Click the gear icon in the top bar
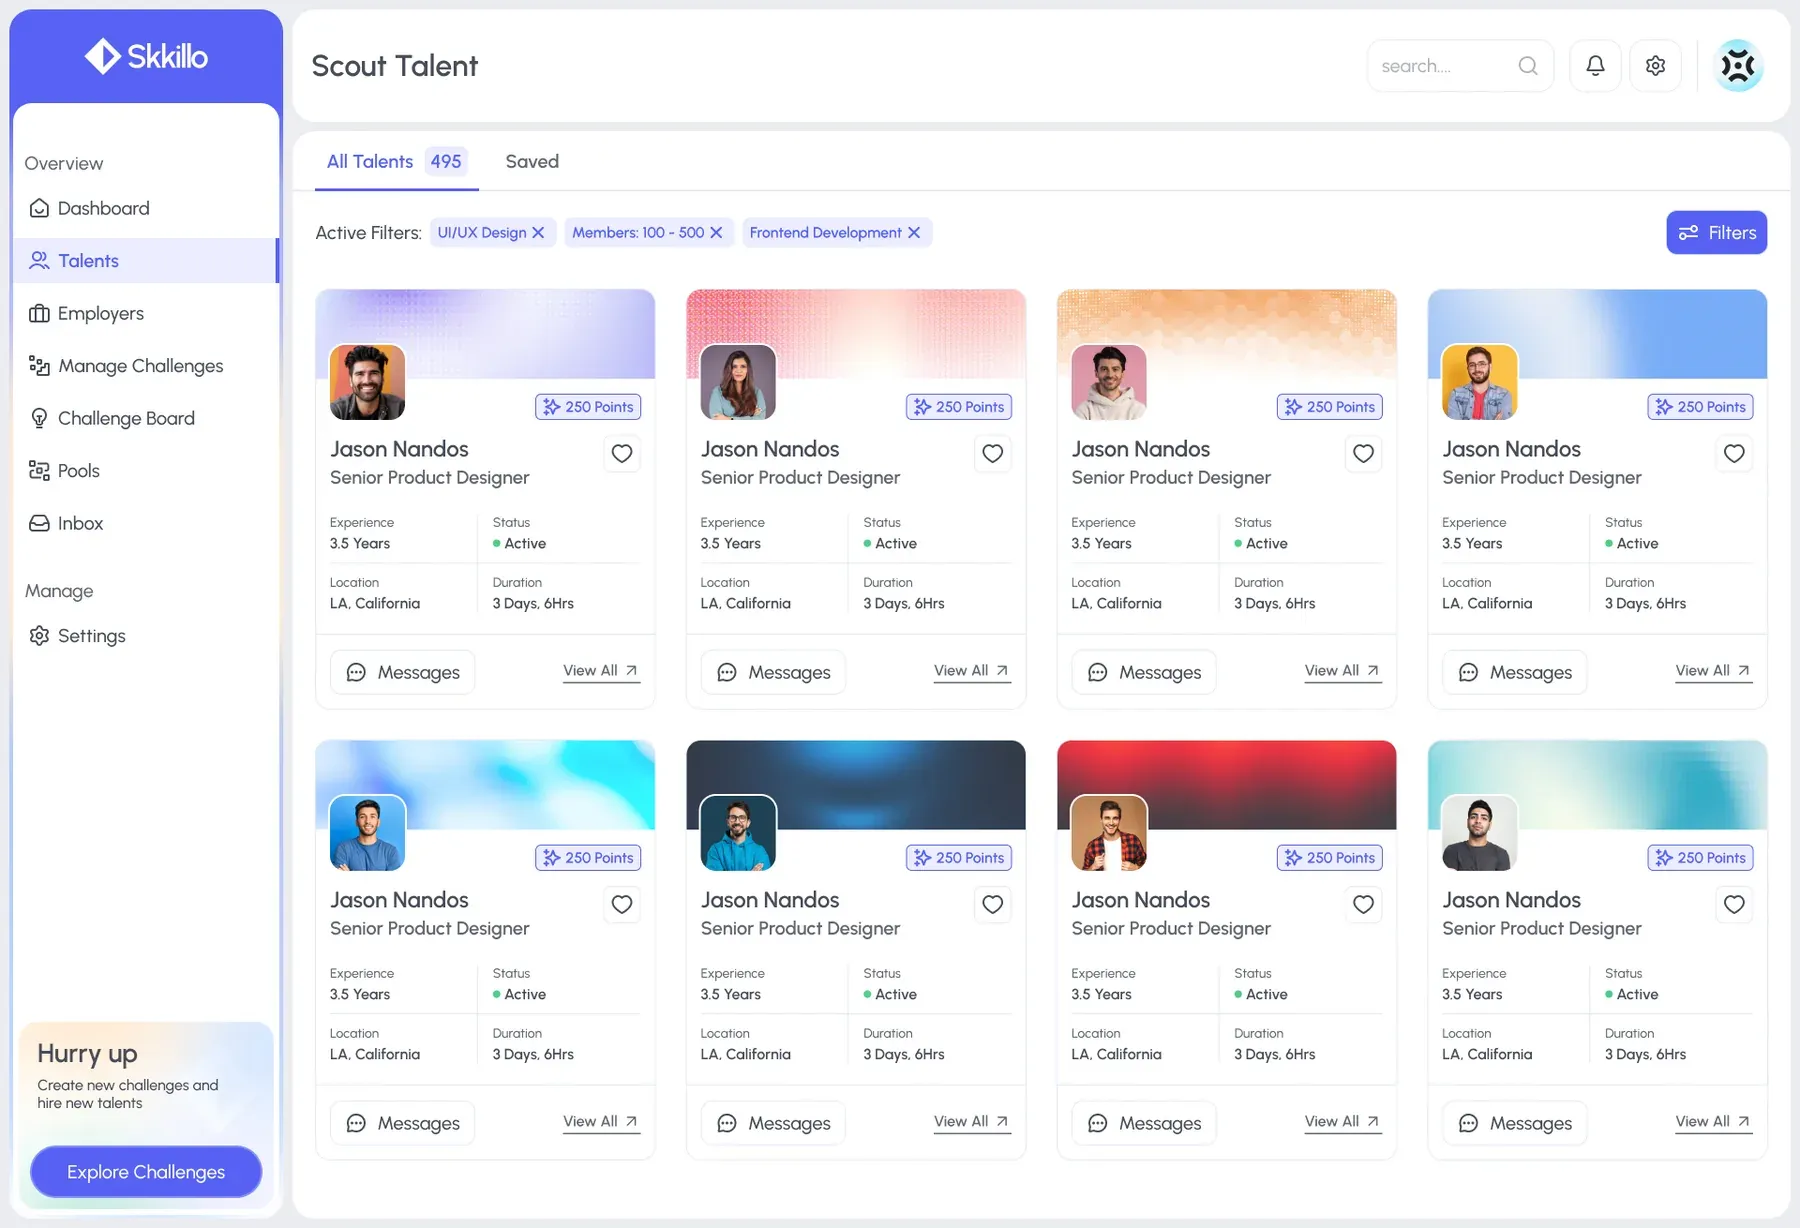The image size is (1800, 1228). pyautogui.click(x=1656, y=66)
